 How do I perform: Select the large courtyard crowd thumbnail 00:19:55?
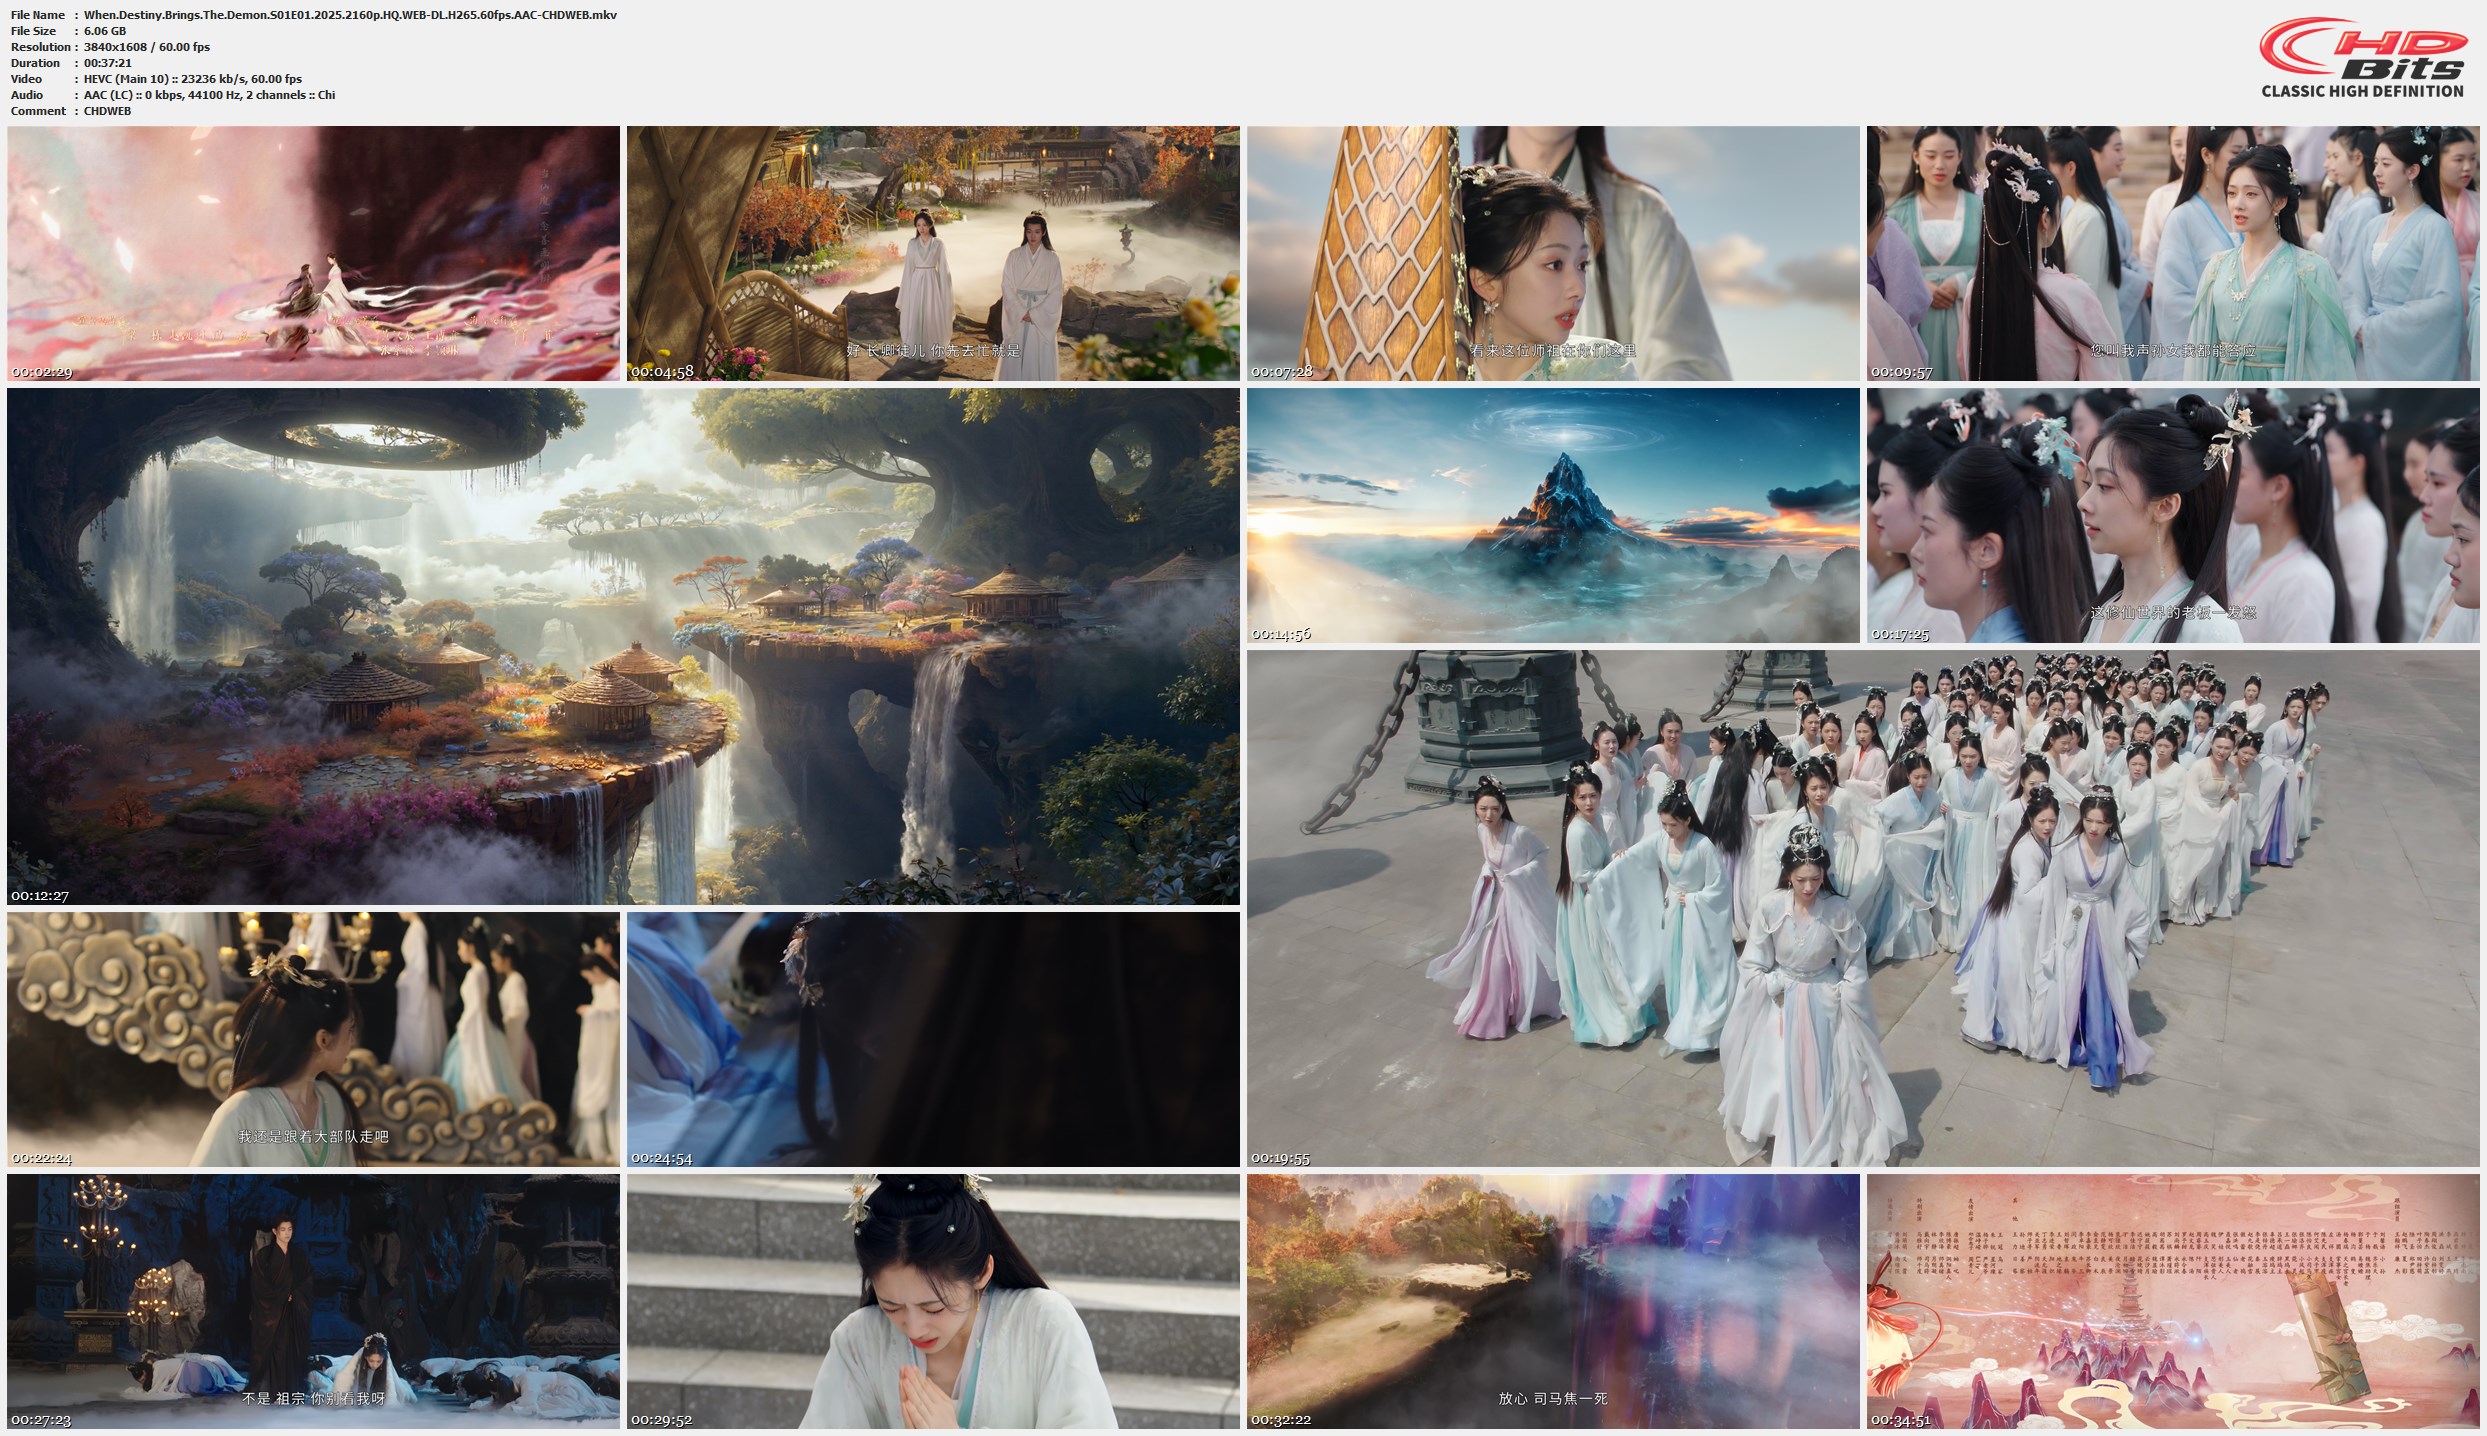[x=1863, y=908]
